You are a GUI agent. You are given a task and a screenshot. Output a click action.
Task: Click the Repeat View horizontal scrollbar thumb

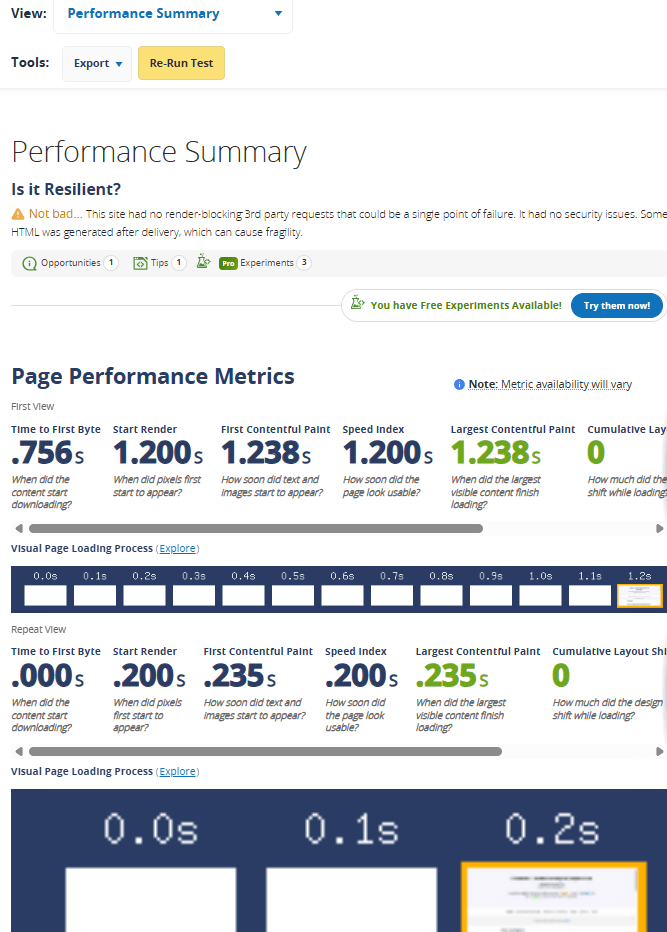265,751
